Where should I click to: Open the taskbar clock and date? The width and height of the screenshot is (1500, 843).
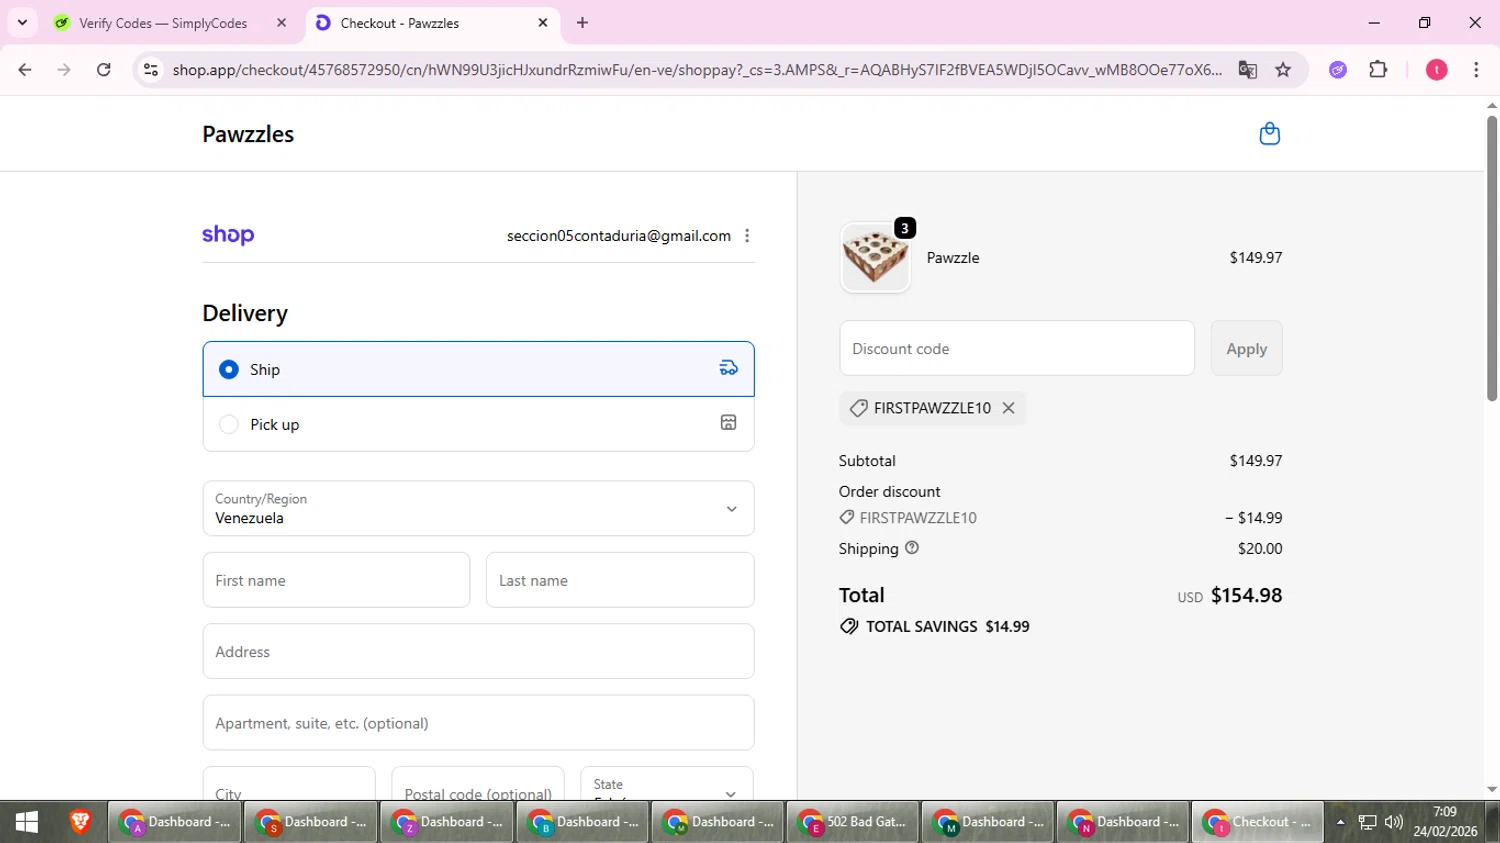tap(1445, 822)
